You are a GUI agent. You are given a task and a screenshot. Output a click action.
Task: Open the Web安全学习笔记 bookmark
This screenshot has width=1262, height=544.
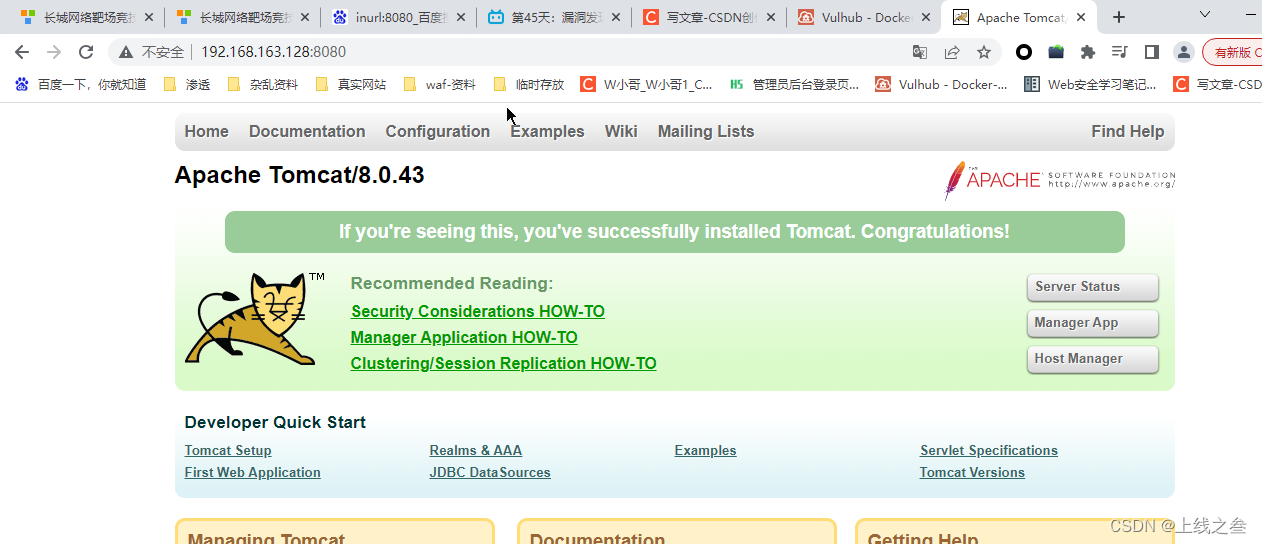click(x=1091, y=85)
